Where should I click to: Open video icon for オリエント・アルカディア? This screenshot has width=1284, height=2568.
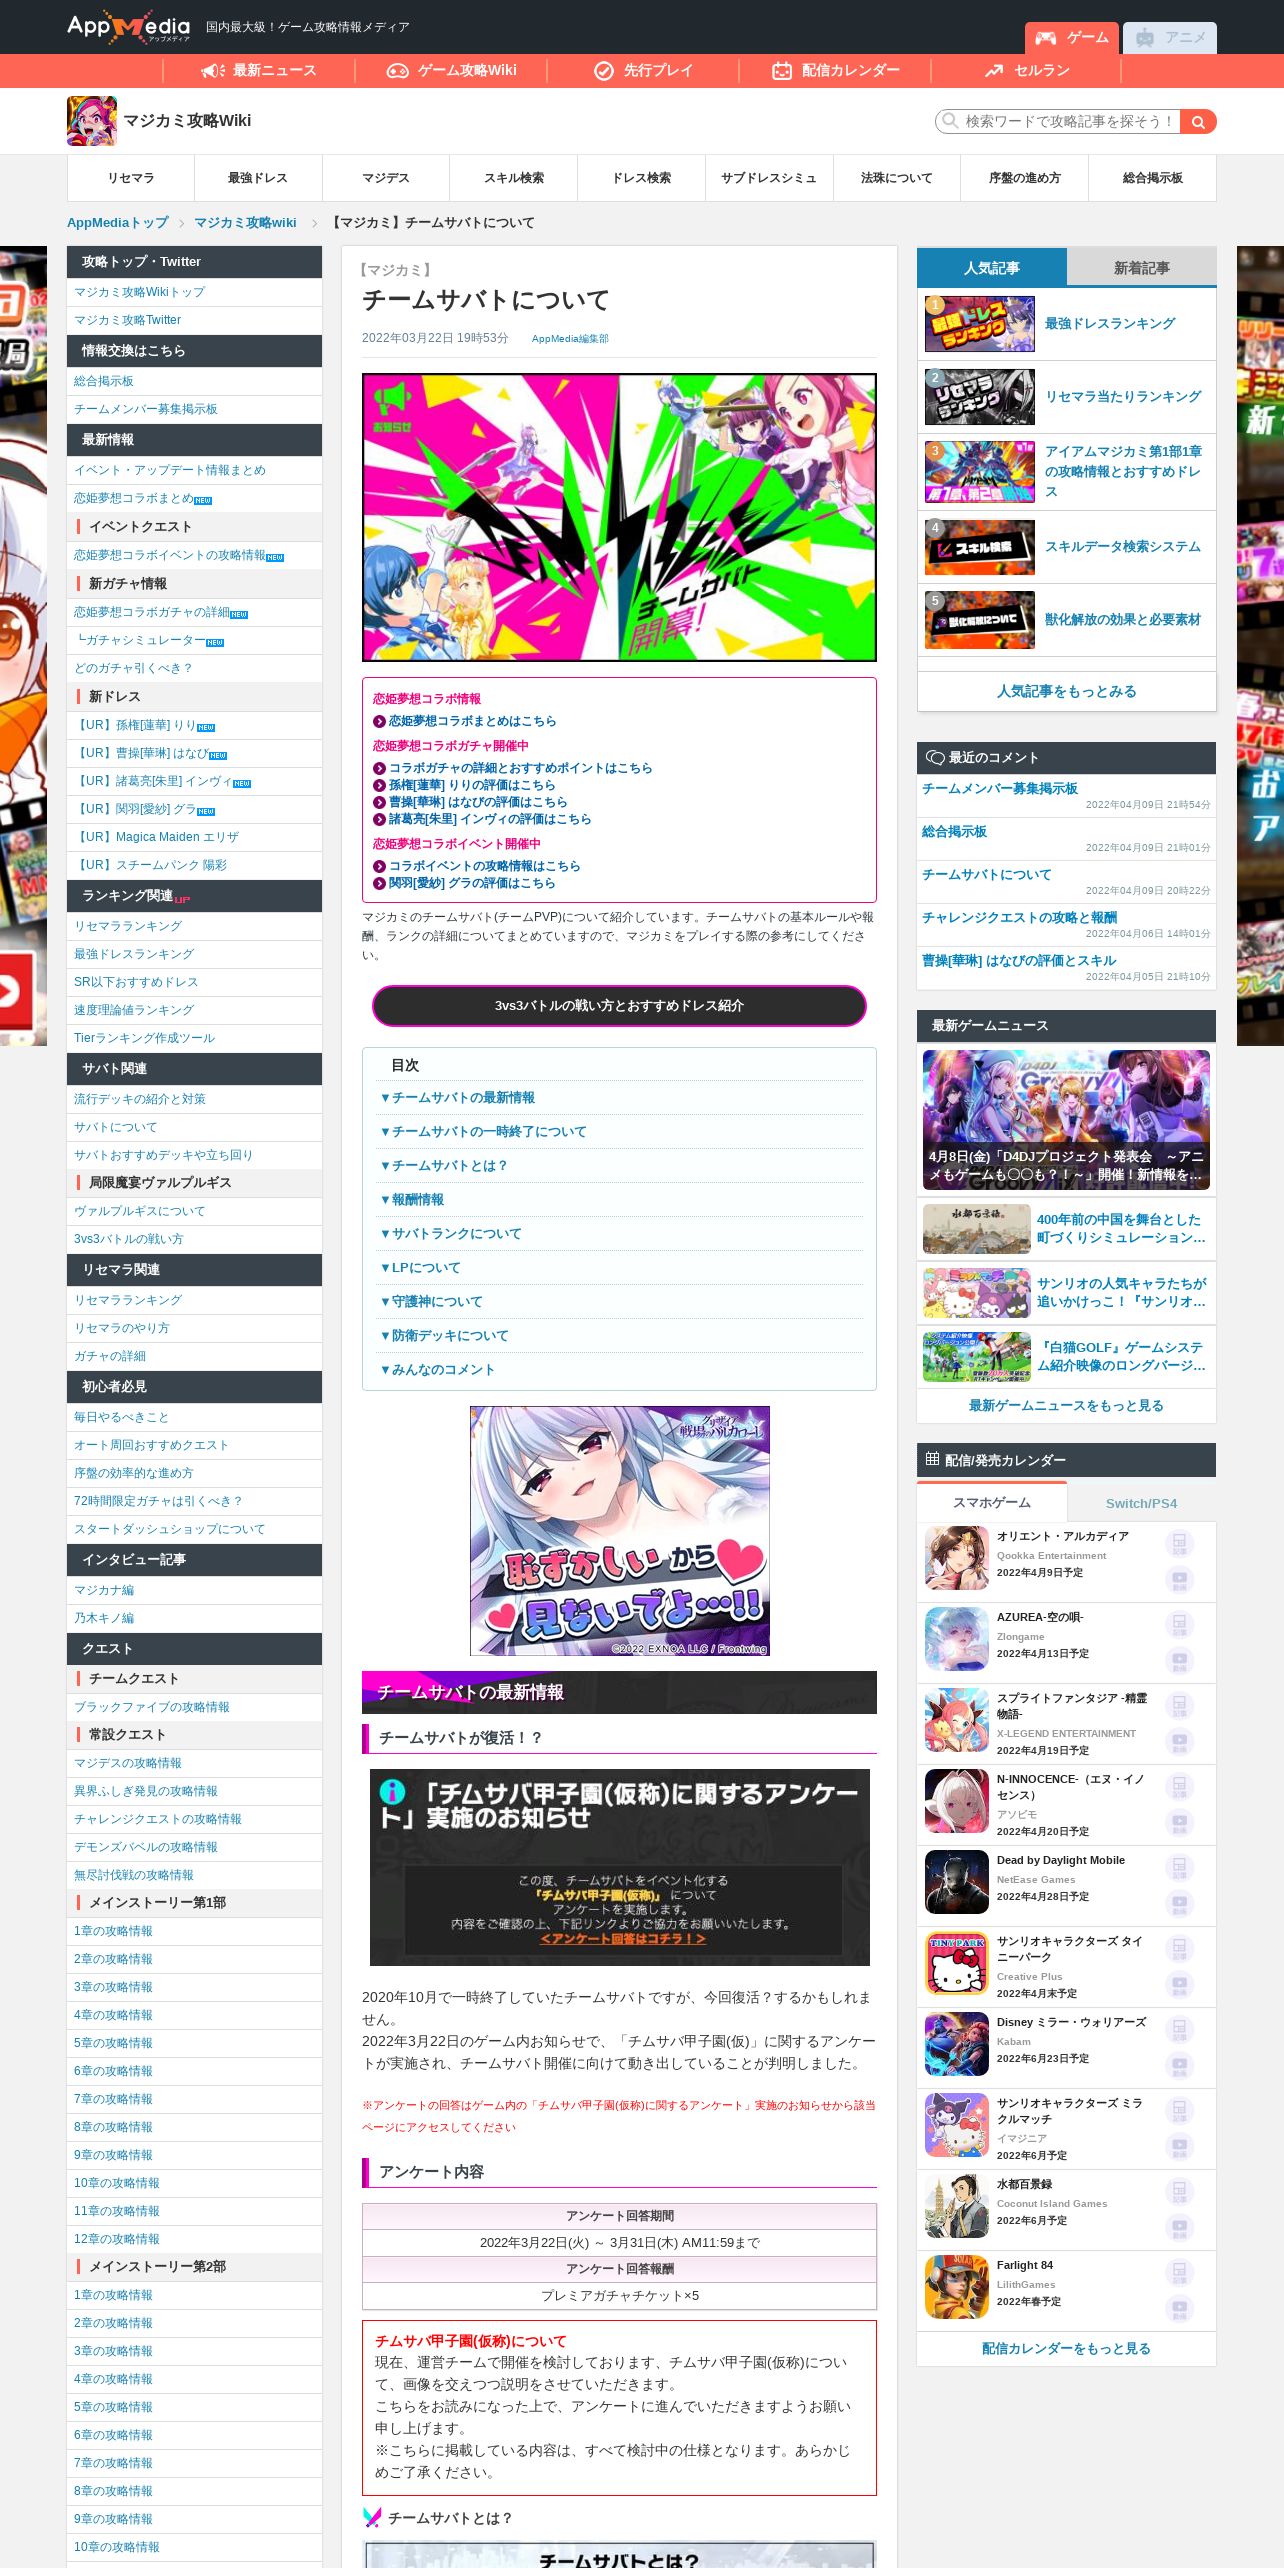point(1180,1580)
